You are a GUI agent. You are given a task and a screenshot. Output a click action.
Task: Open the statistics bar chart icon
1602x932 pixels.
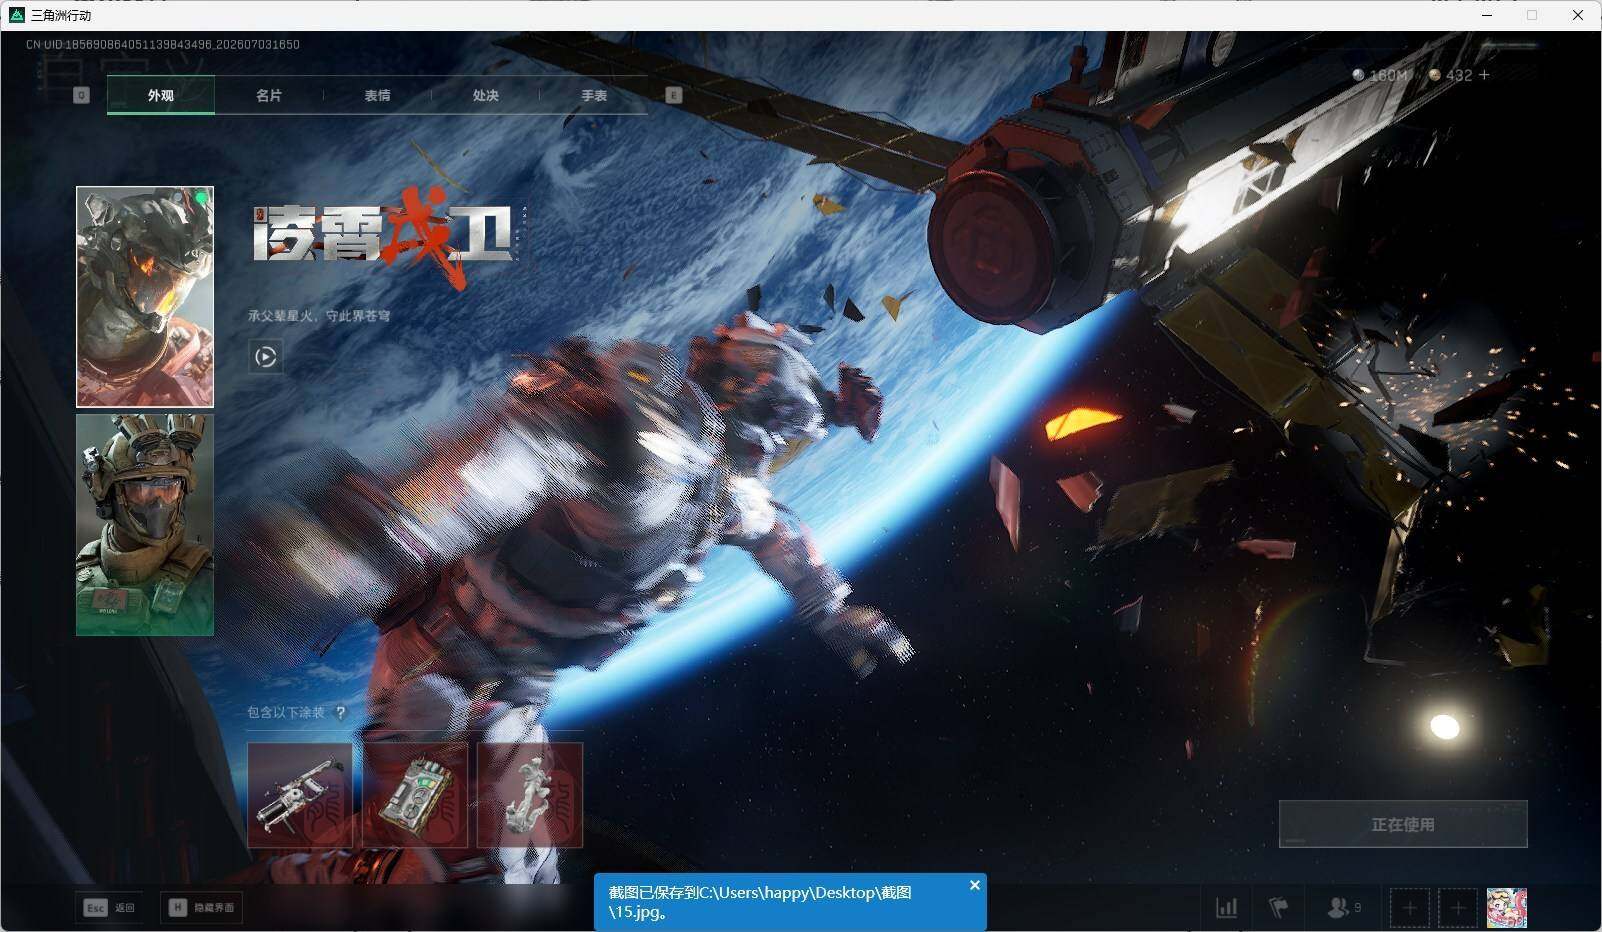[x=1226, y=907]
